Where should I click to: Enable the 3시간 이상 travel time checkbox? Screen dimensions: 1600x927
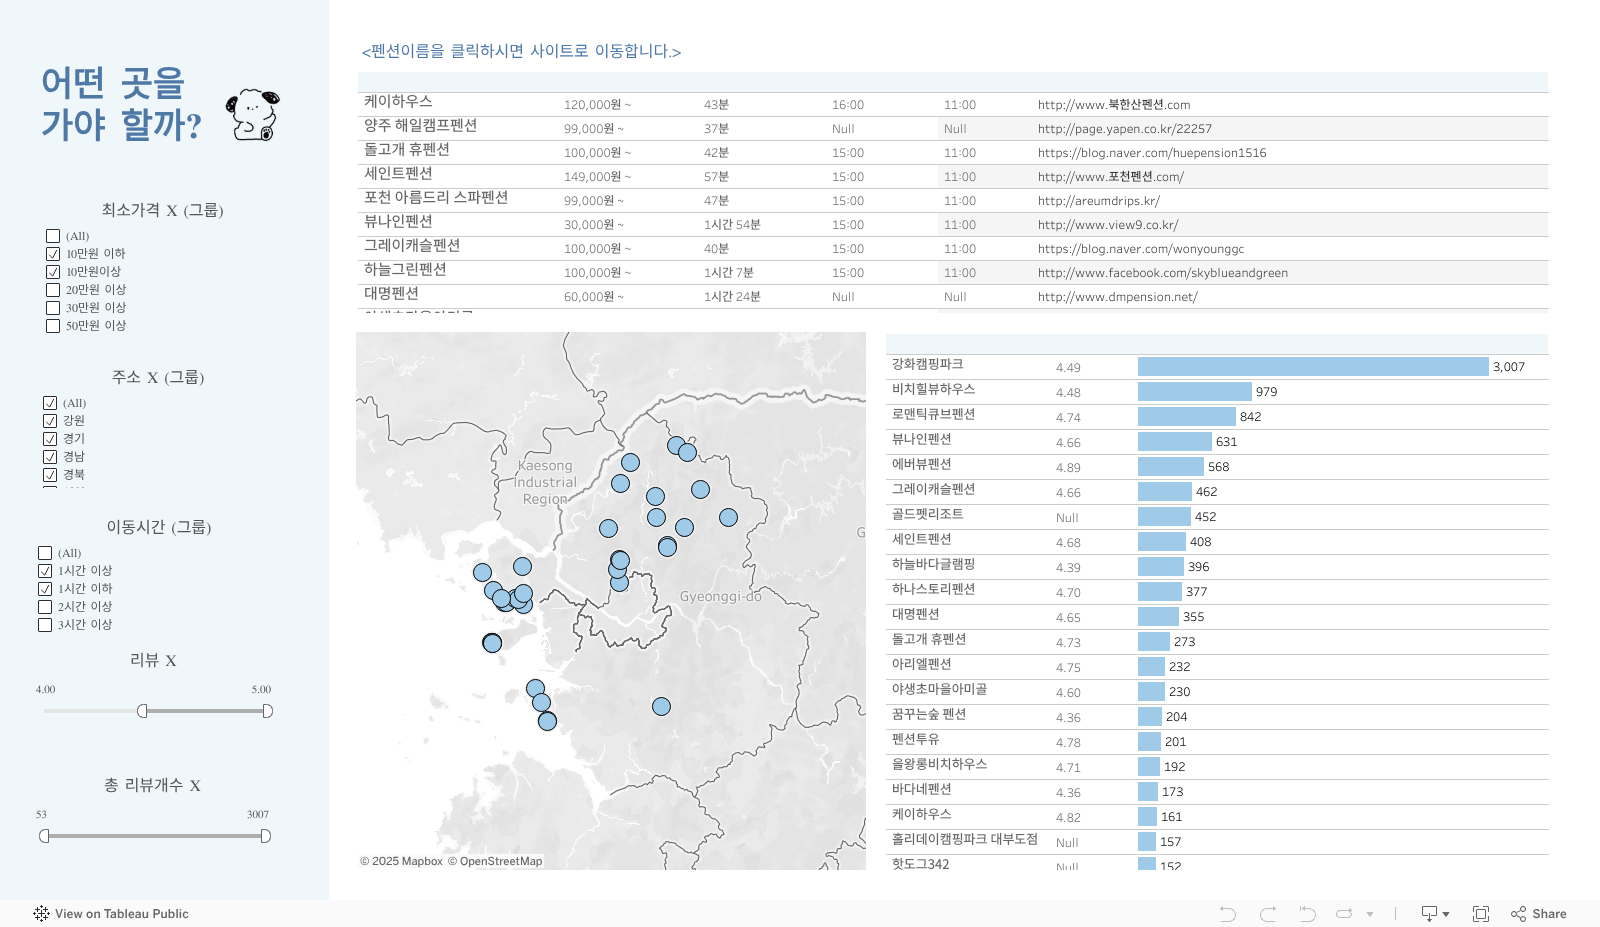tap(45, 625)
